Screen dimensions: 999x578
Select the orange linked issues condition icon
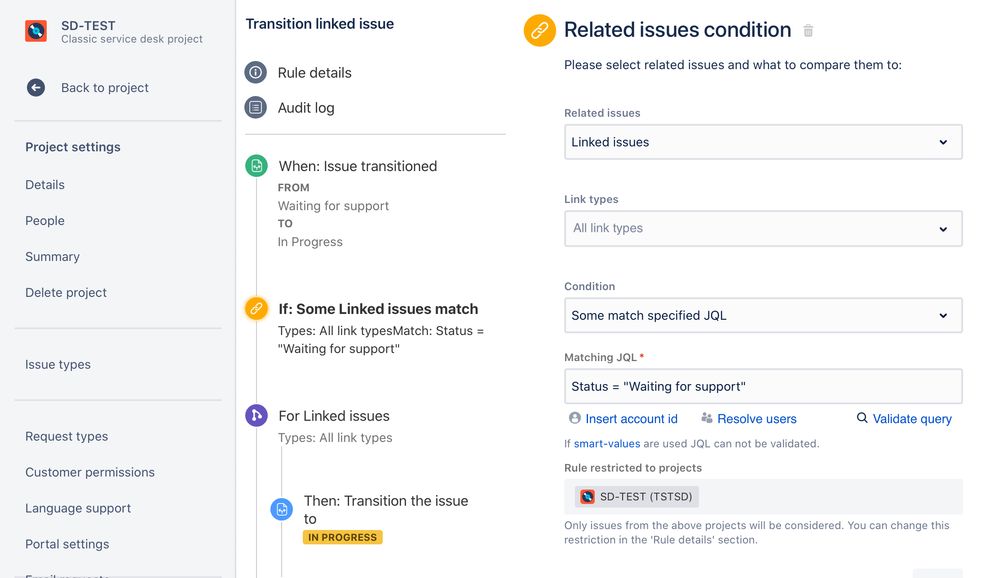click(256, 309)
